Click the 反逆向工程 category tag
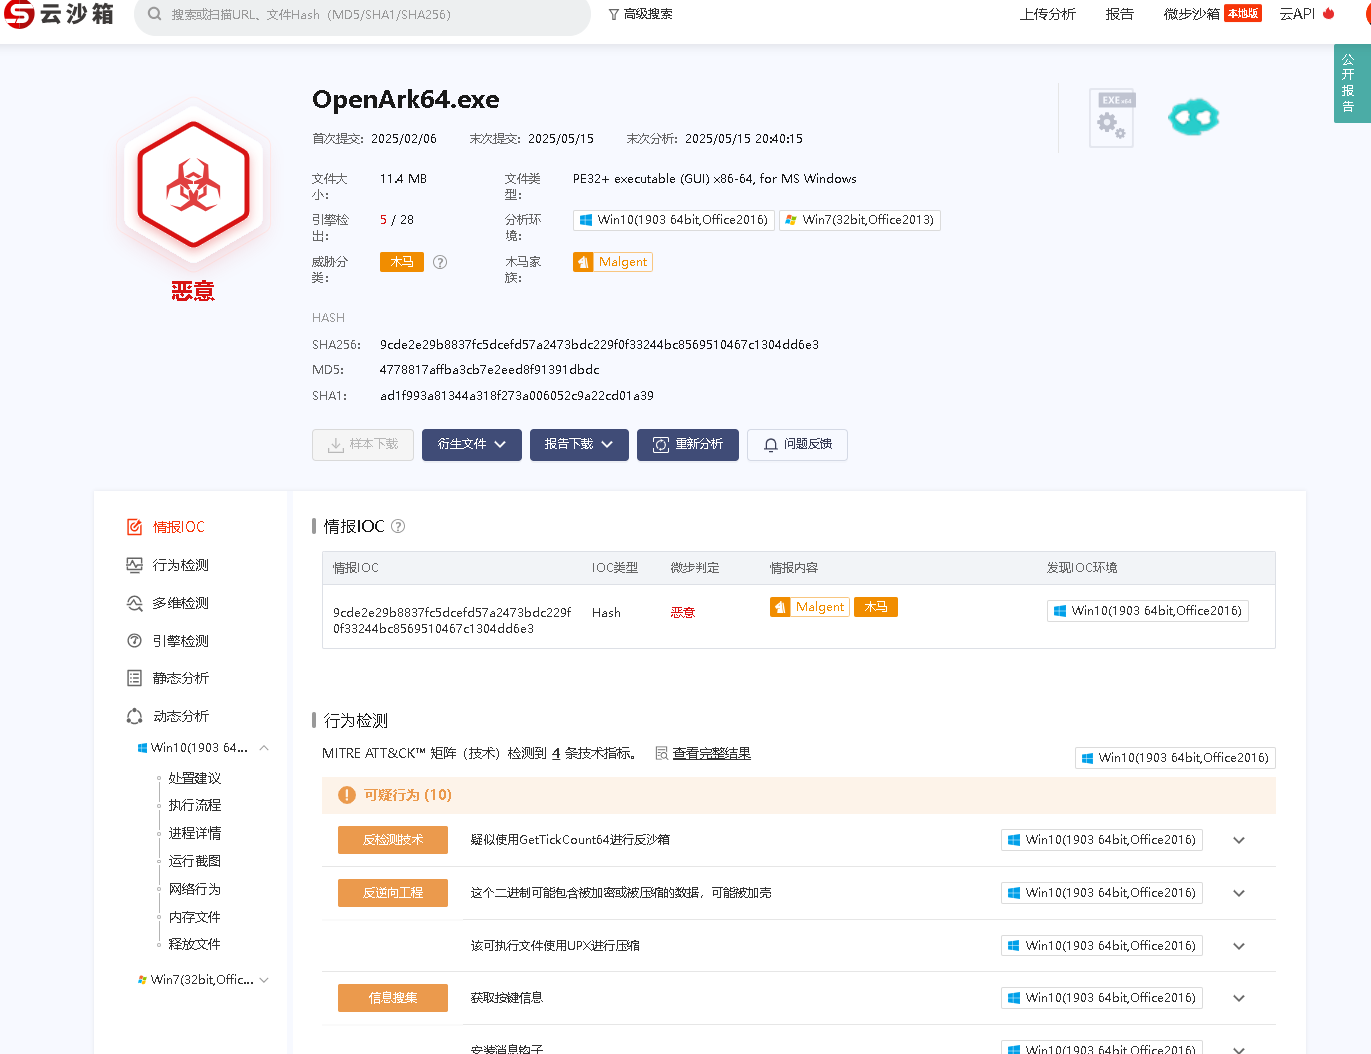 click(393, 893)
